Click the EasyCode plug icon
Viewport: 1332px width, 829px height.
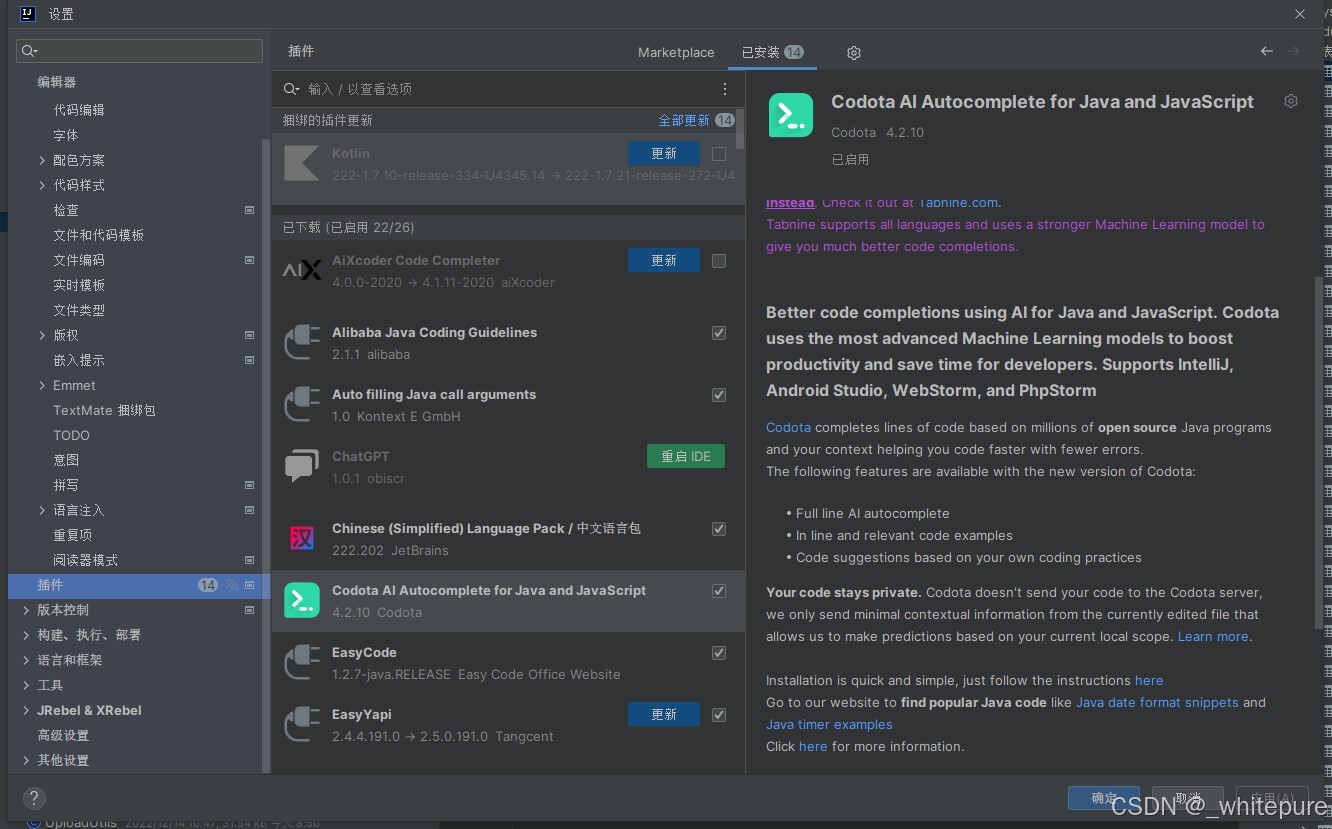[x=301, y=663]
